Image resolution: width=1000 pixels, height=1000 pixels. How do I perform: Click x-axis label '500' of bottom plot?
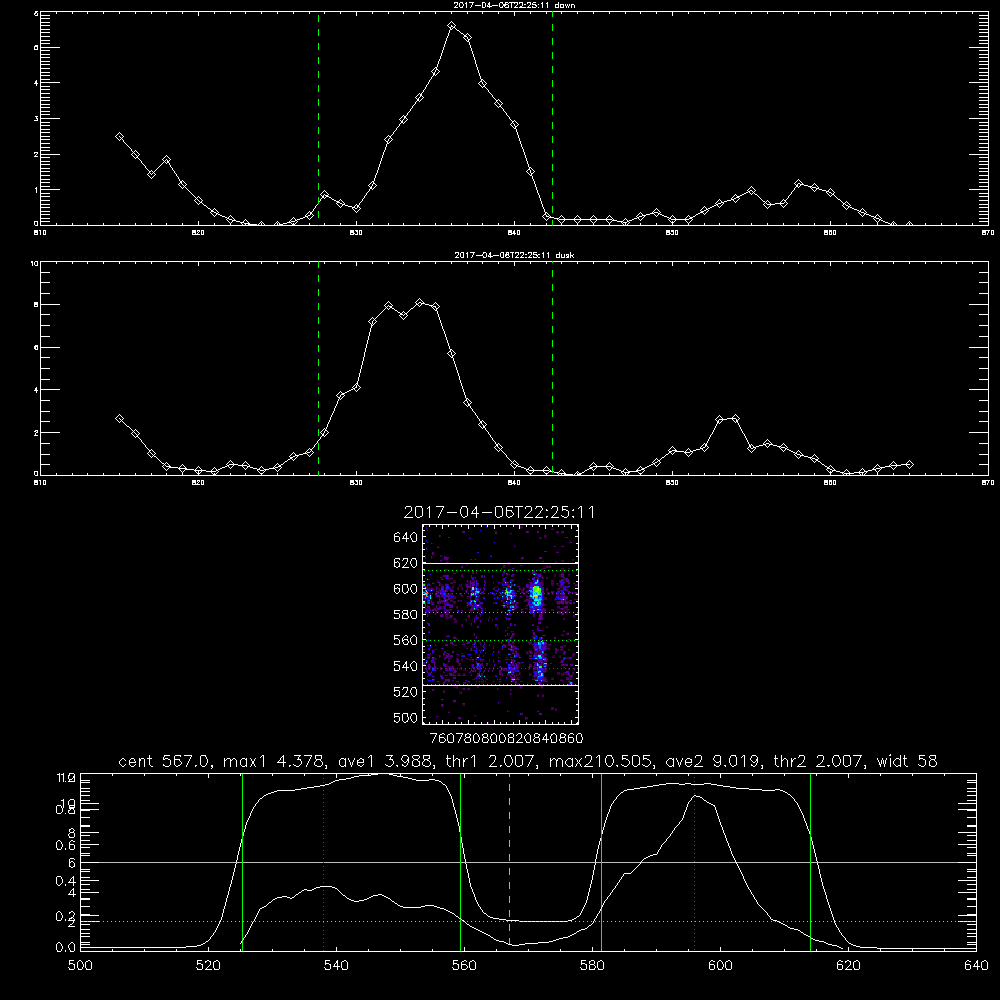(x=80, y=966)
